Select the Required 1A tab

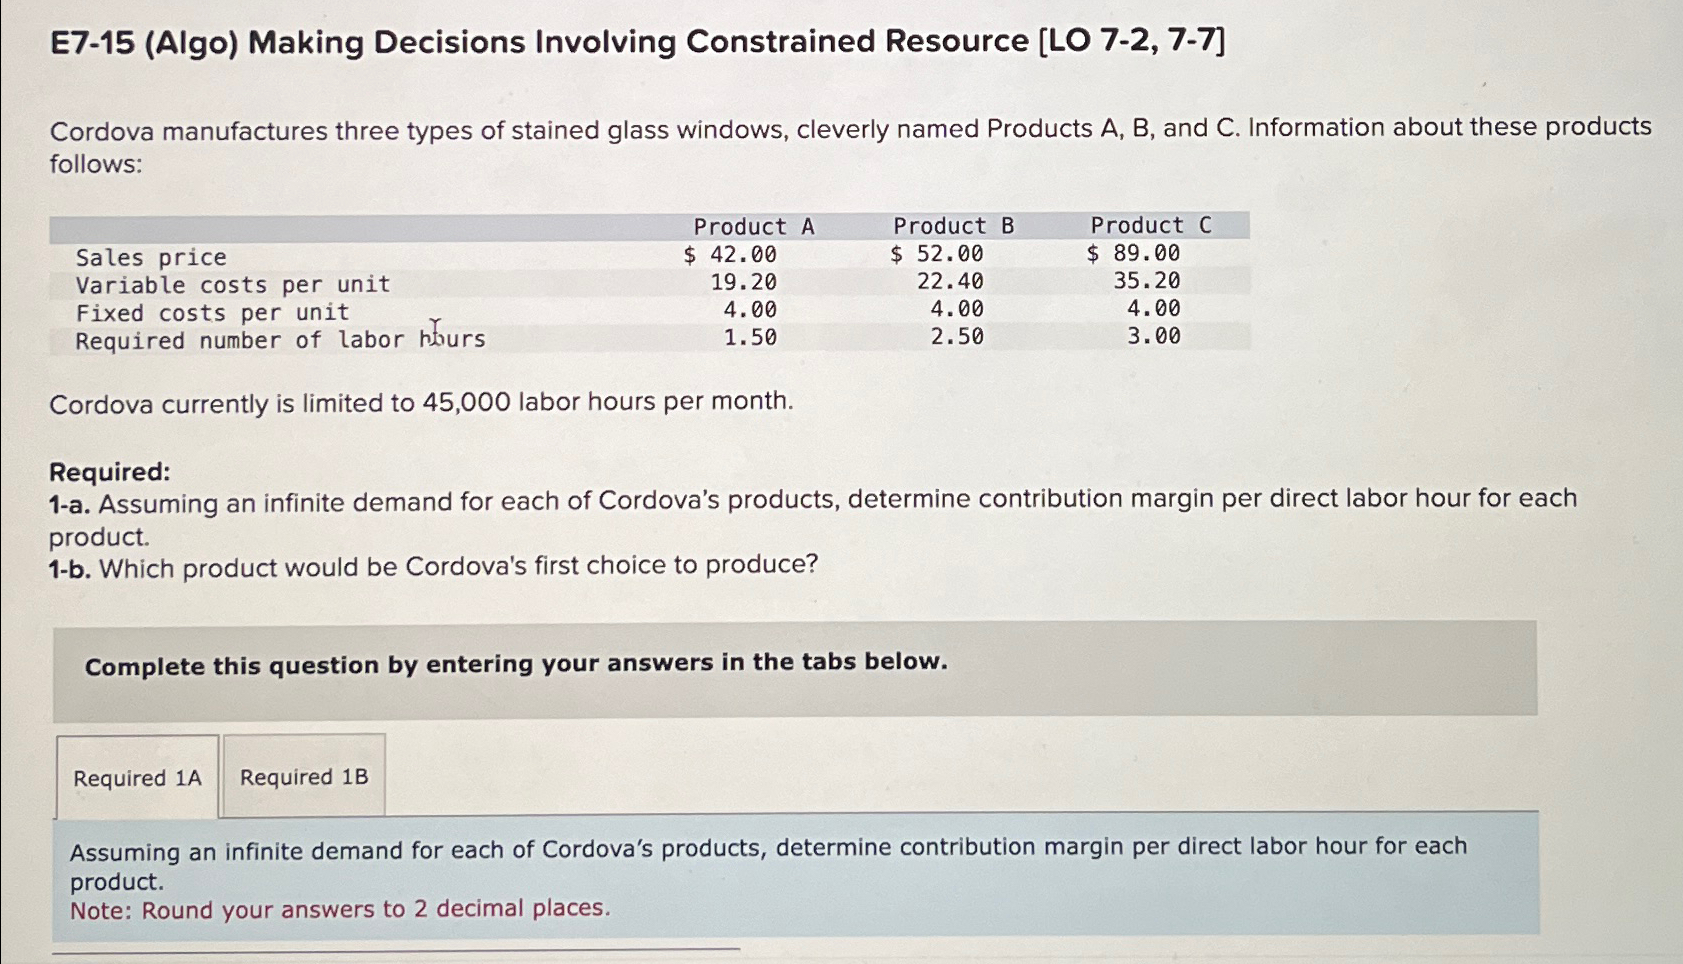tap(137, 776)
